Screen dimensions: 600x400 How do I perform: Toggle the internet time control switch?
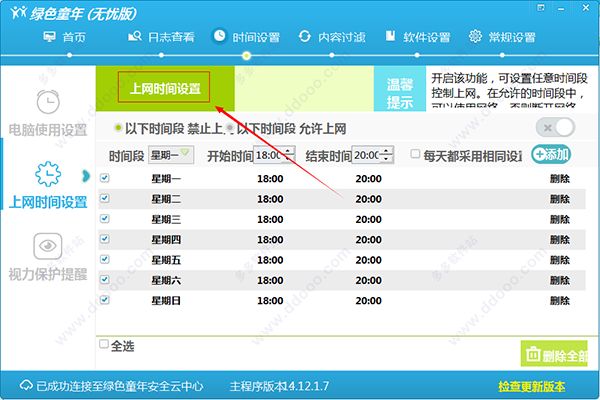pos(556,127)
